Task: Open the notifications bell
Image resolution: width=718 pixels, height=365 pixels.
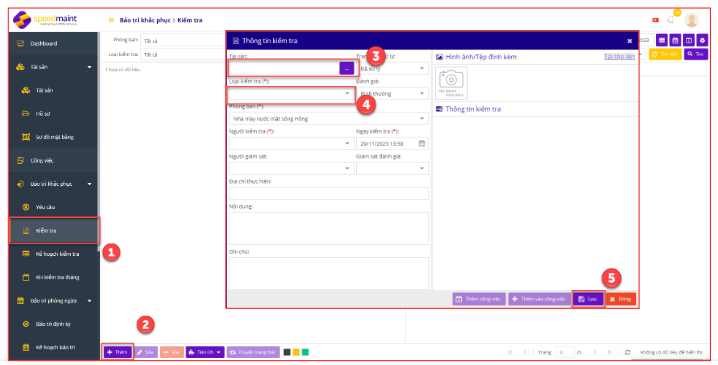Action: [x=671, y=20]
